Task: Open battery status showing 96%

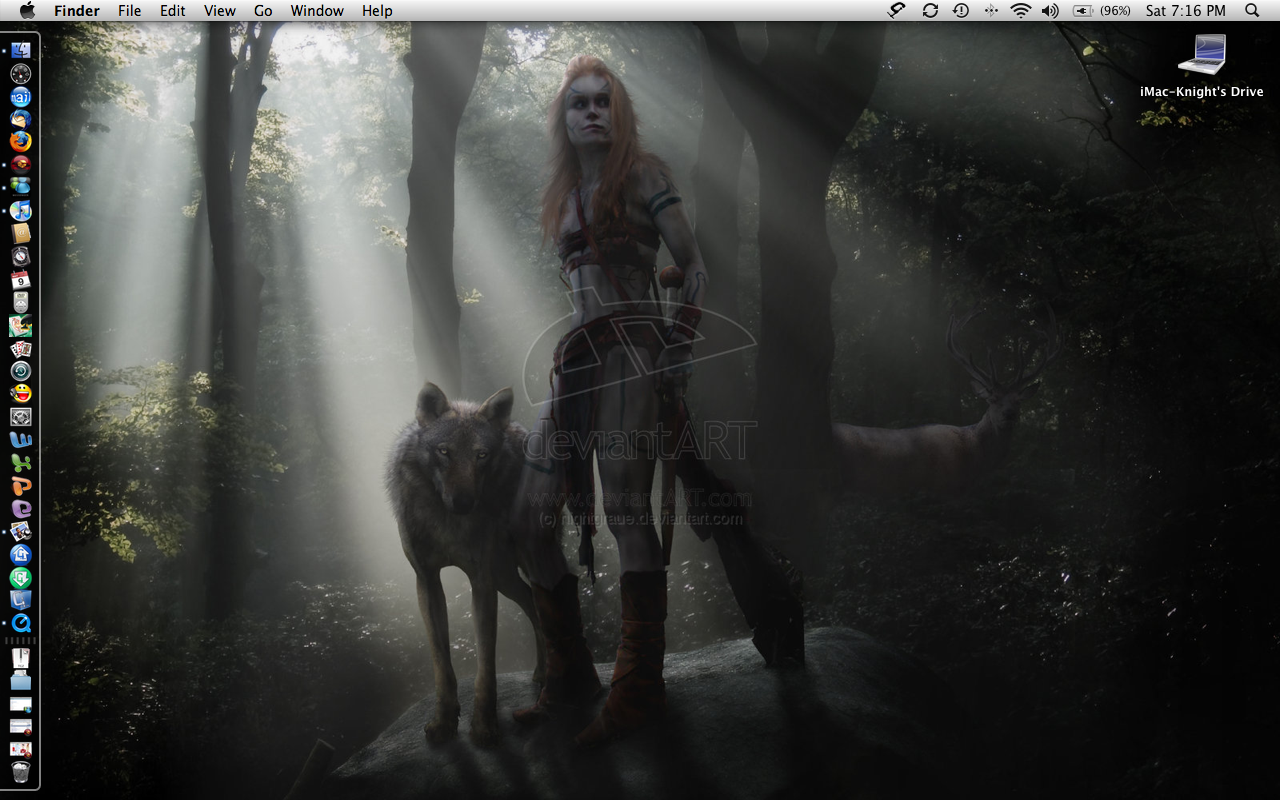Action: (x=1102, y=10)
